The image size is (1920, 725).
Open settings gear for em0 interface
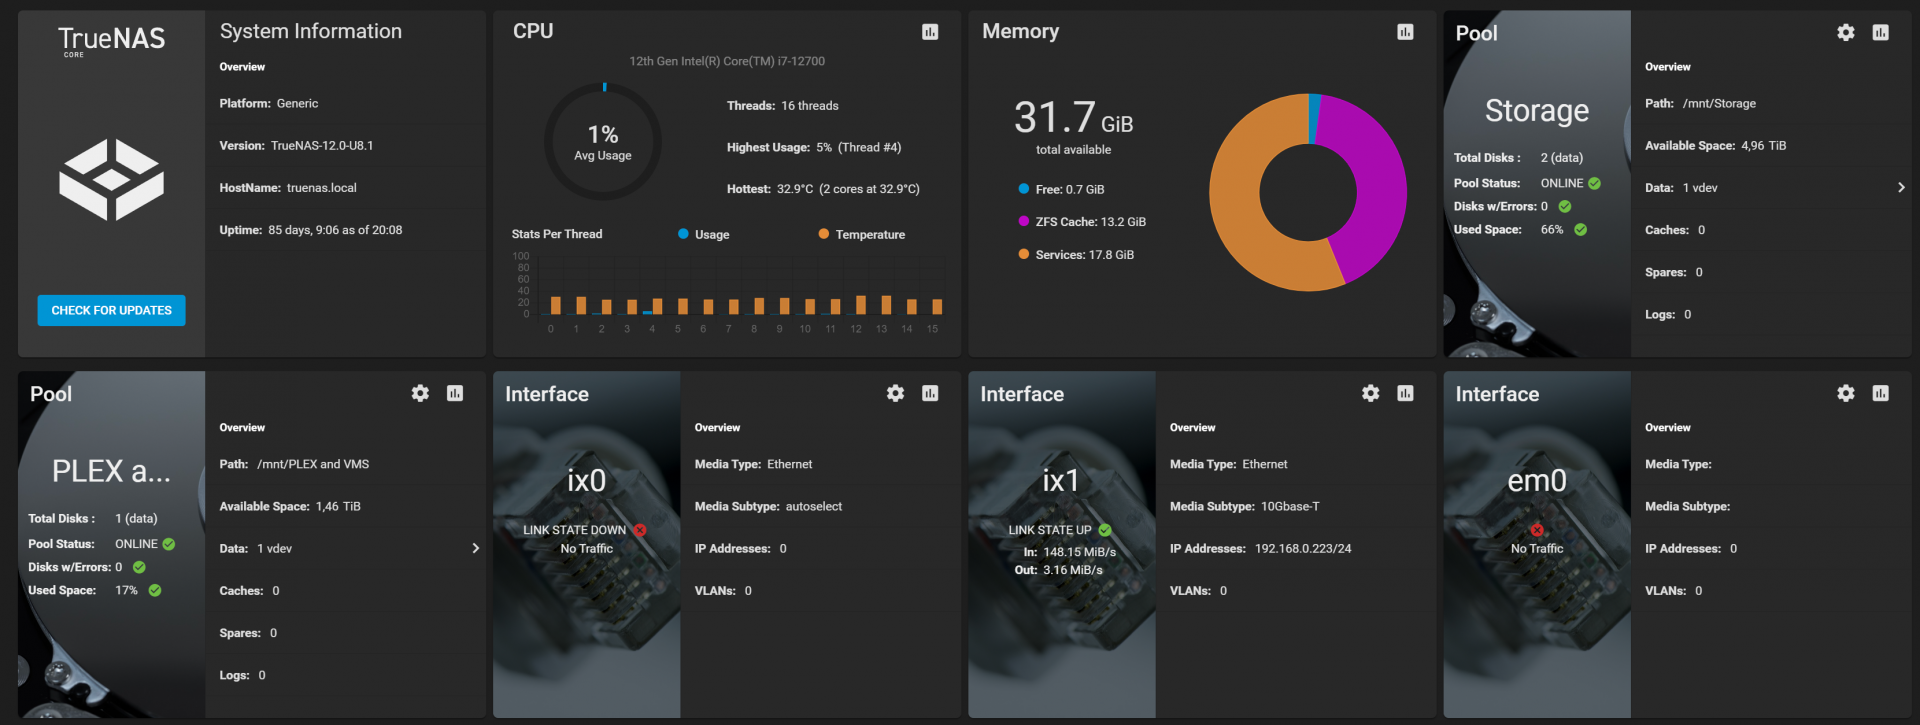point(1846,393)
